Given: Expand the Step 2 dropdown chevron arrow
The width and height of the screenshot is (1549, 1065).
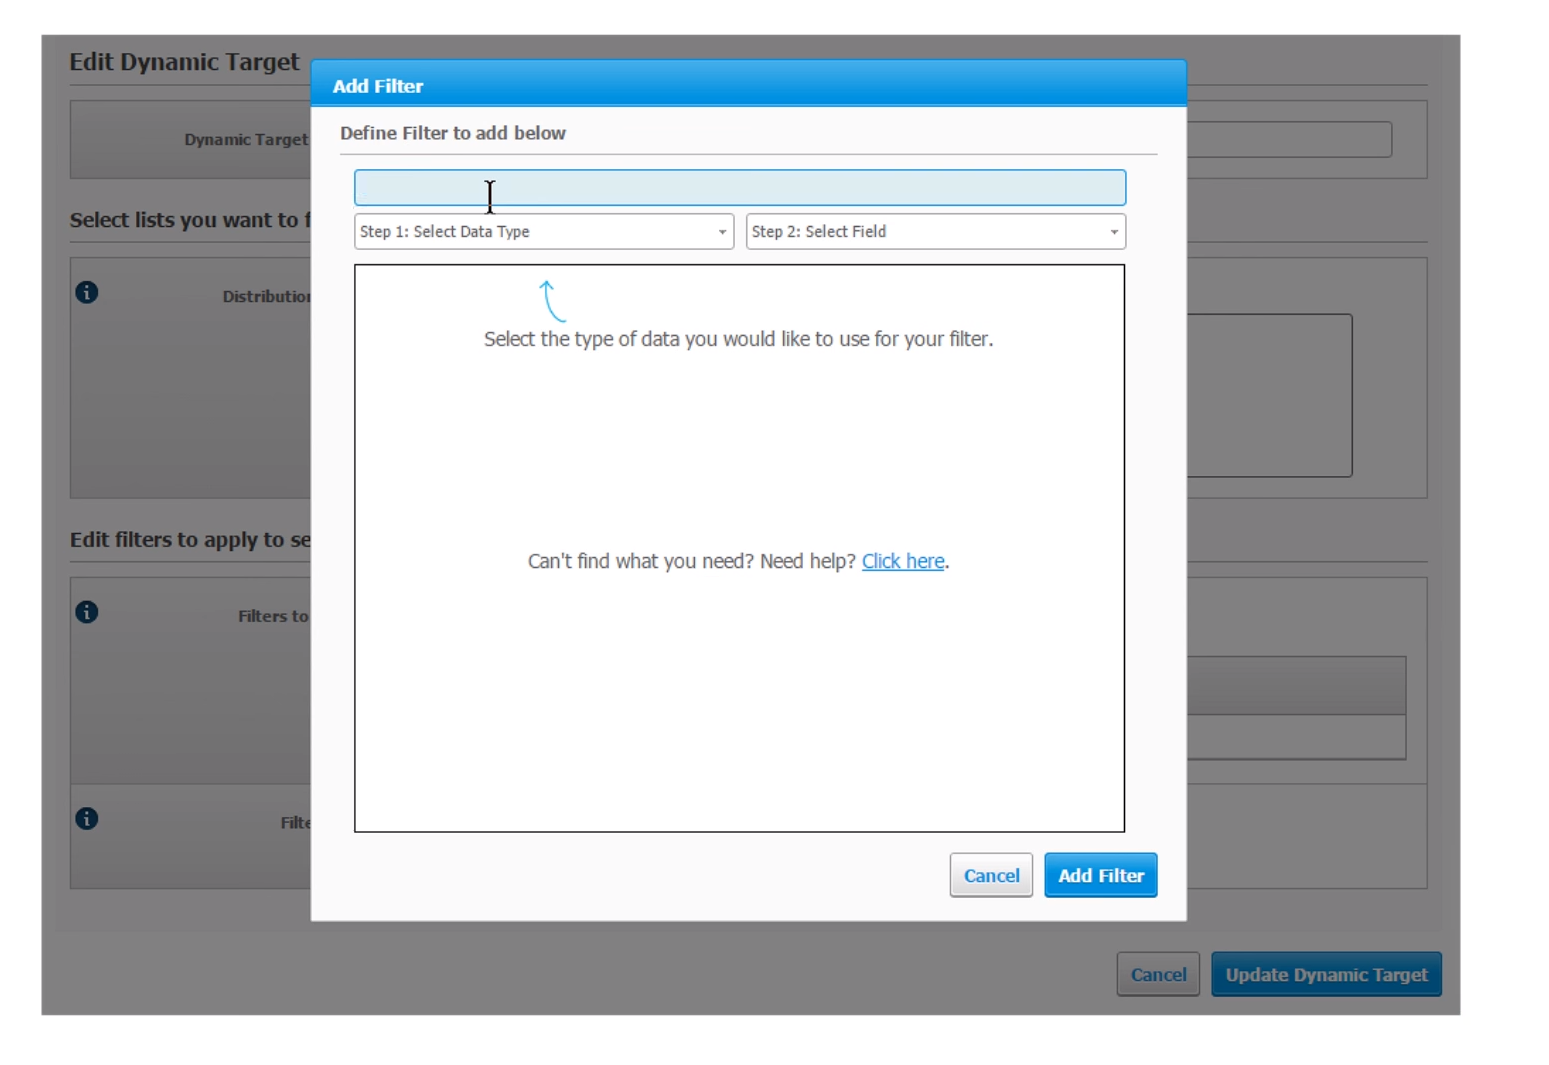Looking at the screenshot, I should [x=1113, y=231].
